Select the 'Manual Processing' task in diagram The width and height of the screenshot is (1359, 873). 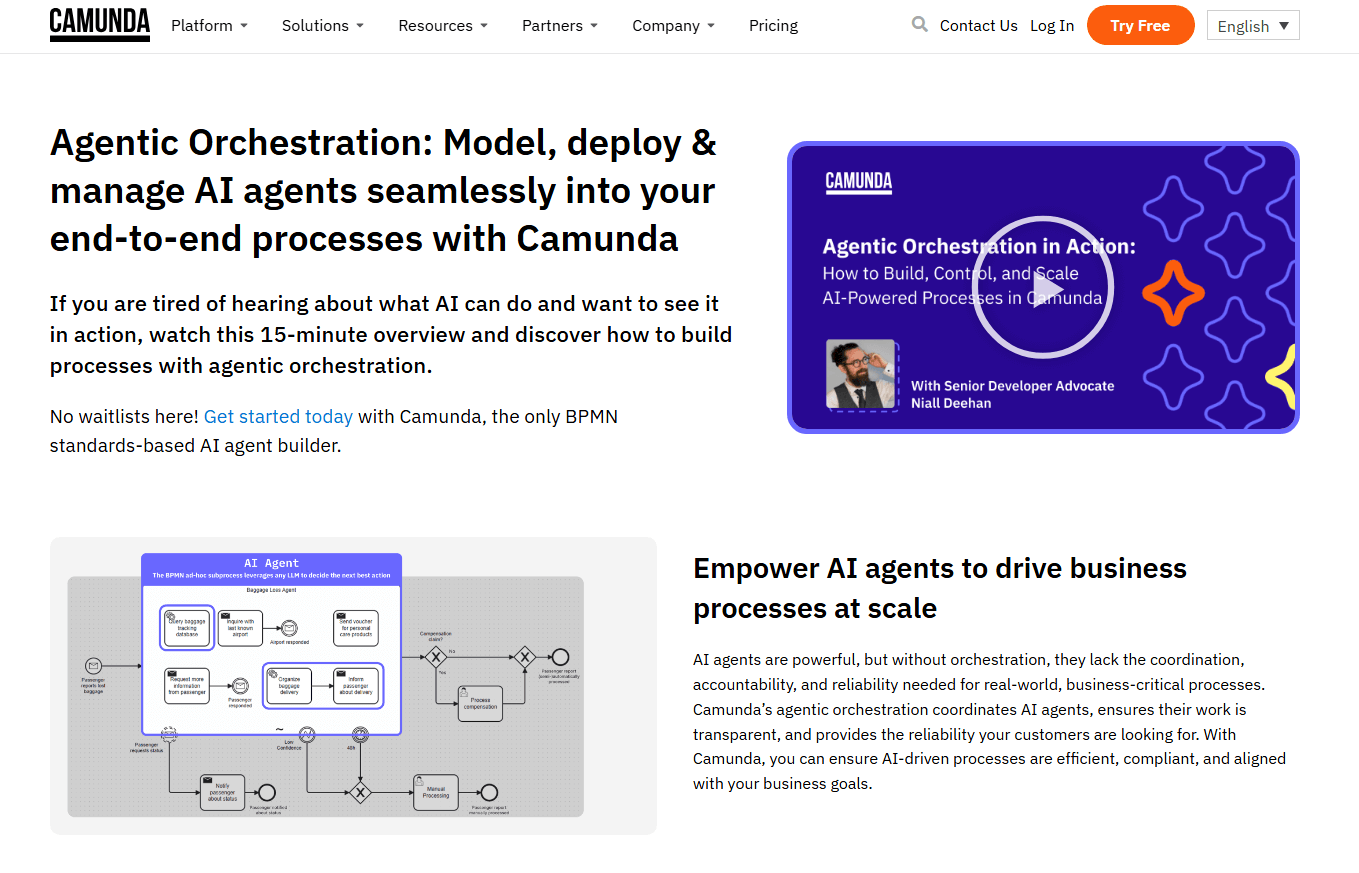(x=436, y=792)
